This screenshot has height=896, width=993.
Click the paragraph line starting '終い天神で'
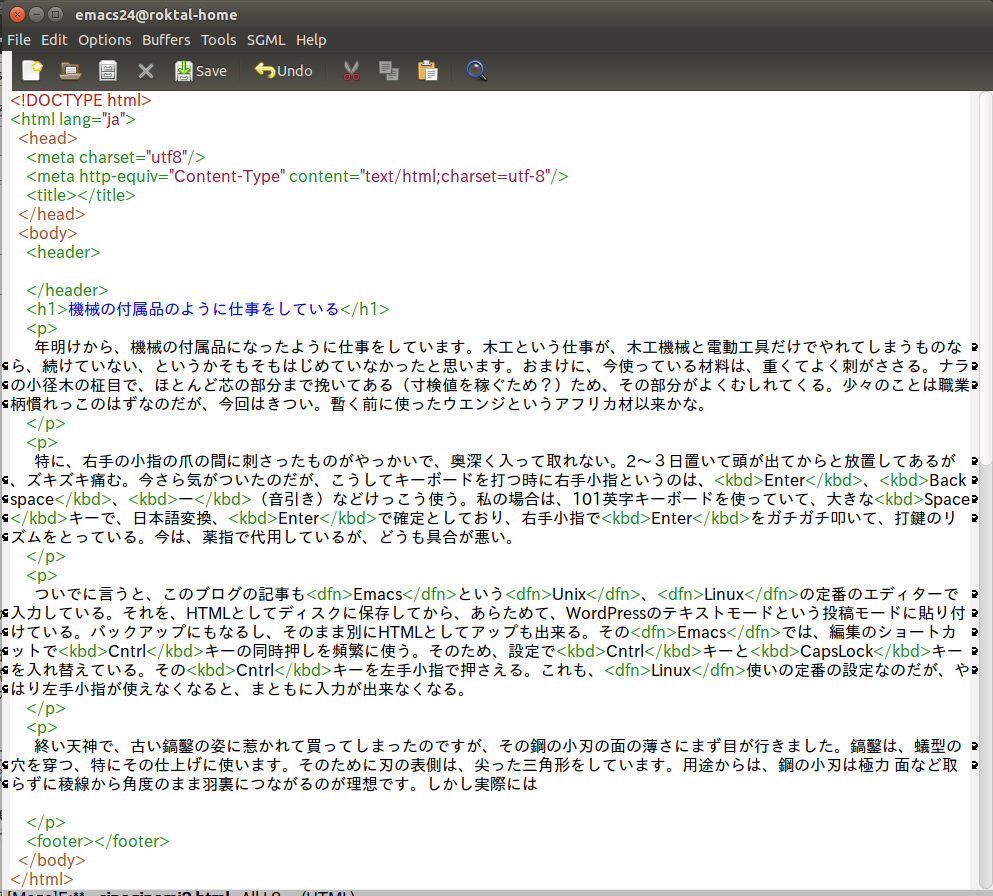point(498,746)
